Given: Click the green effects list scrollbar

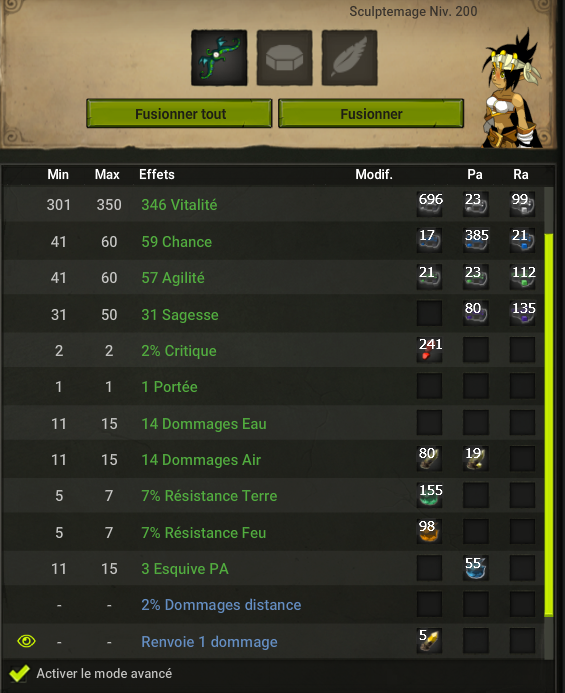Looking at the screenshot, I should coord(549,424).
